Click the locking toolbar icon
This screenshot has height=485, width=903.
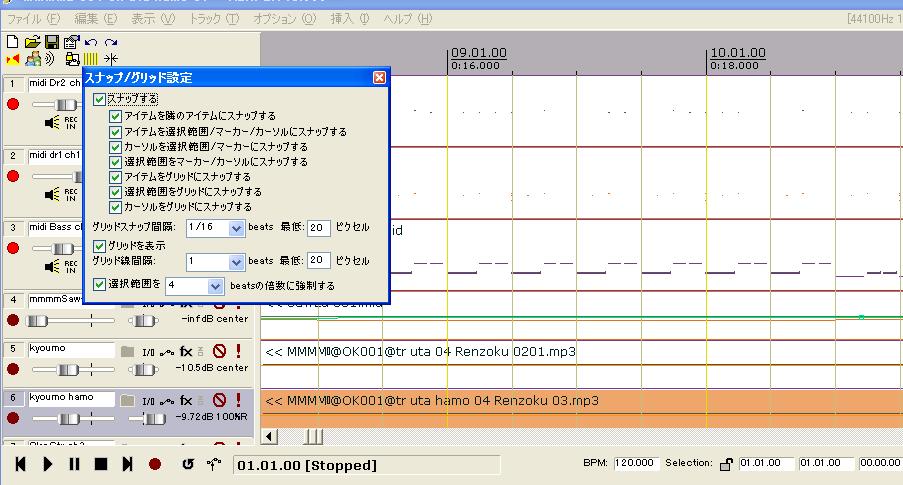(x=72, y=59)
